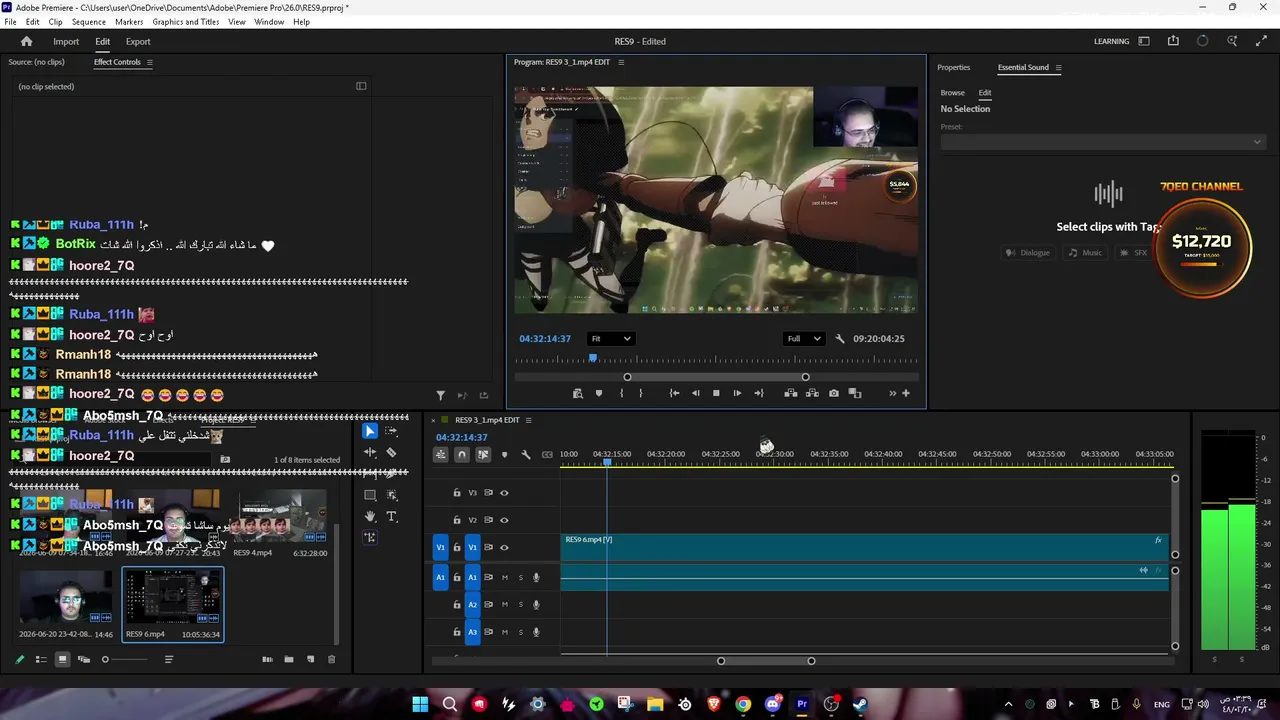Switch project panel to icon view
The image size is (1280, 720).
pyautogui.click(x=62, y=659)
